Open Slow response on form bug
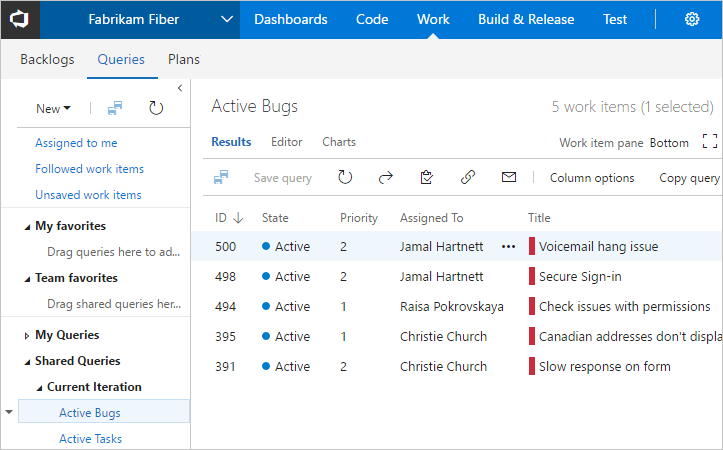The image size is (723, 450). click(604, 367)
